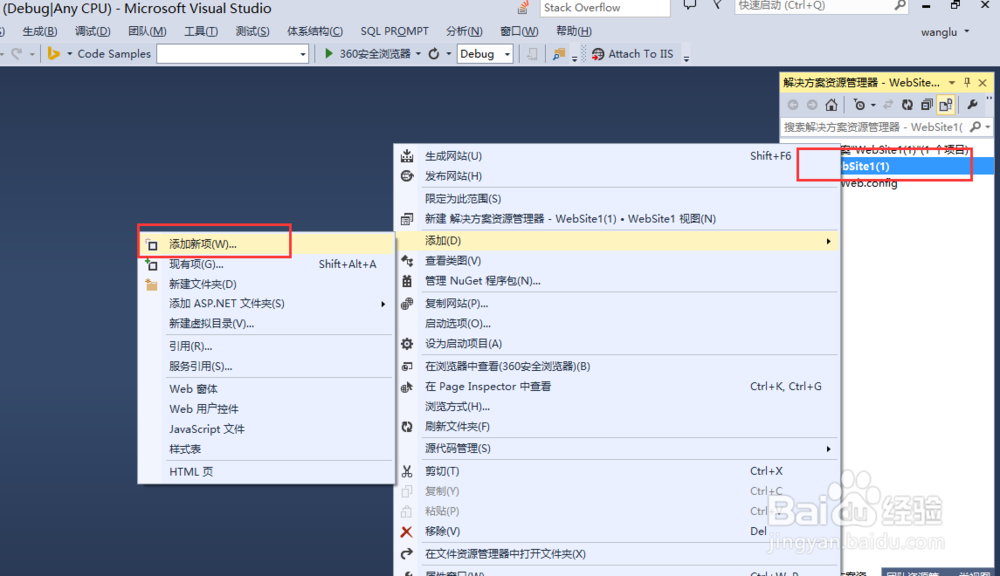Click the Bing Code Samples icon
This screenshot has width=1000, height=576.
click(x=54, y=54)
